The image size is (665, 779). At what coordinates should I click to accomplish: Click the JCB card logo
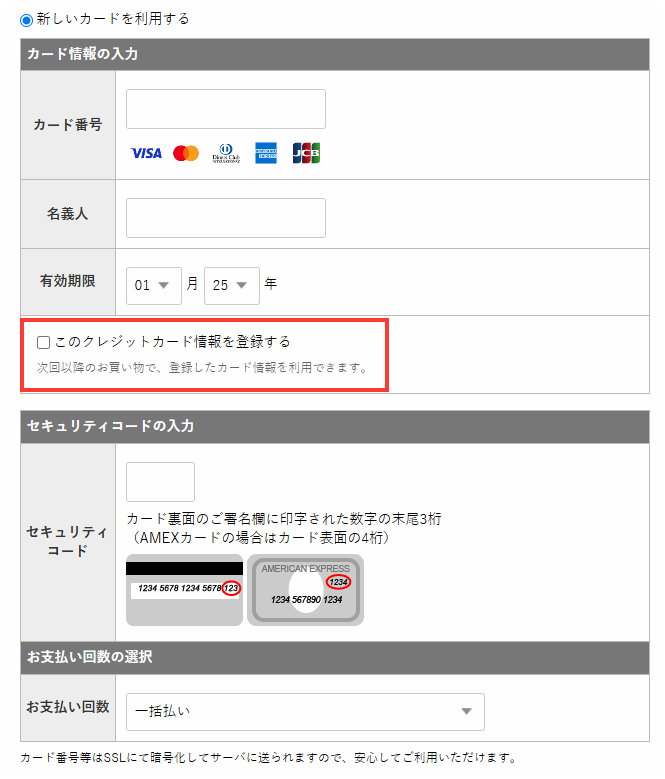pos(306,153)
